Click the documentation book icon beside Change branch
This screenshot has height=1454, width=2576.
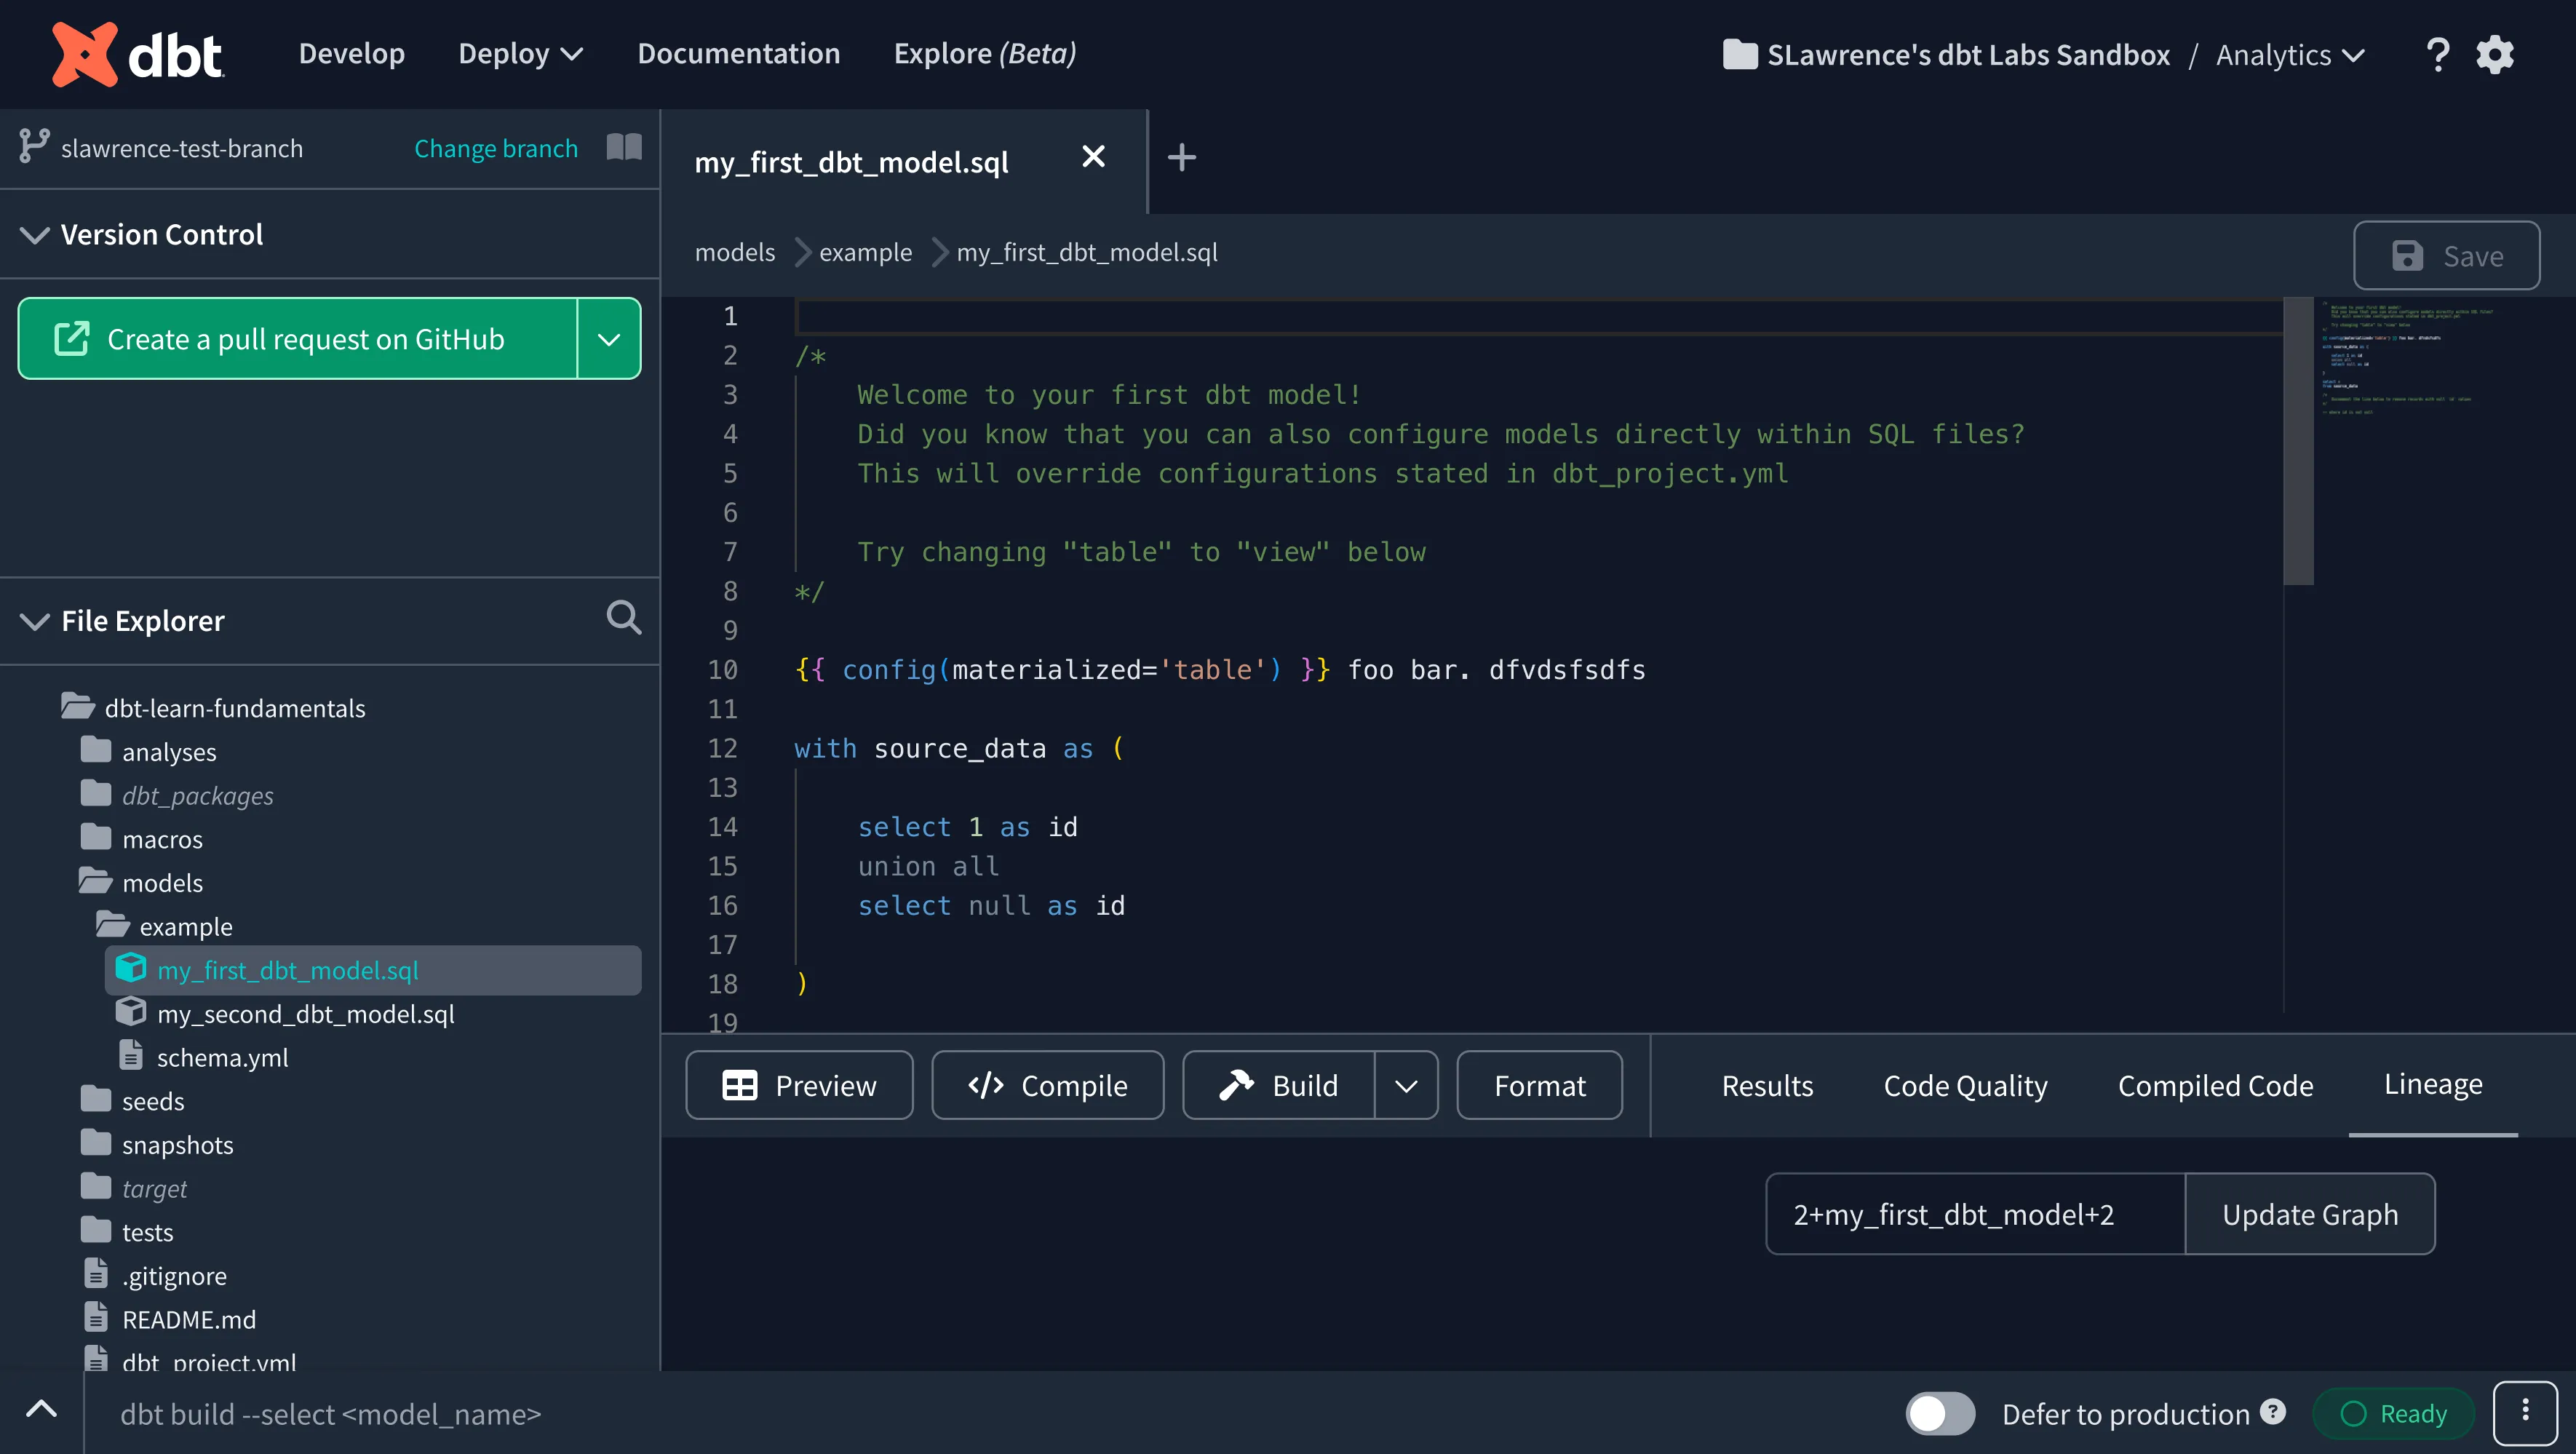pyautogui.click(x=624, y=147)
